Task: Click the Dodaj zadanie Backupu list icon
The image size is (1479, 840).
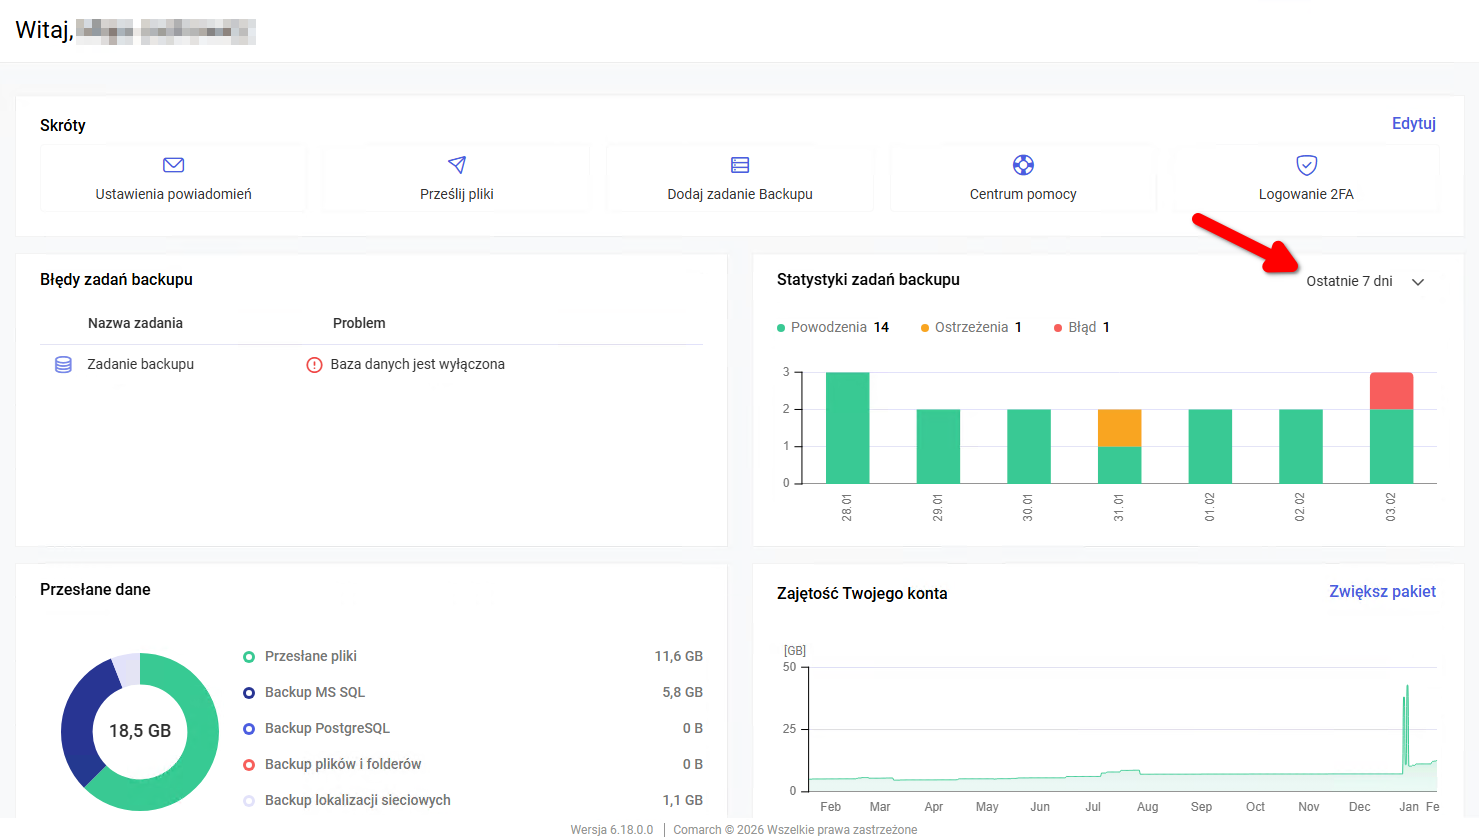Action: (x=740, y=165)
